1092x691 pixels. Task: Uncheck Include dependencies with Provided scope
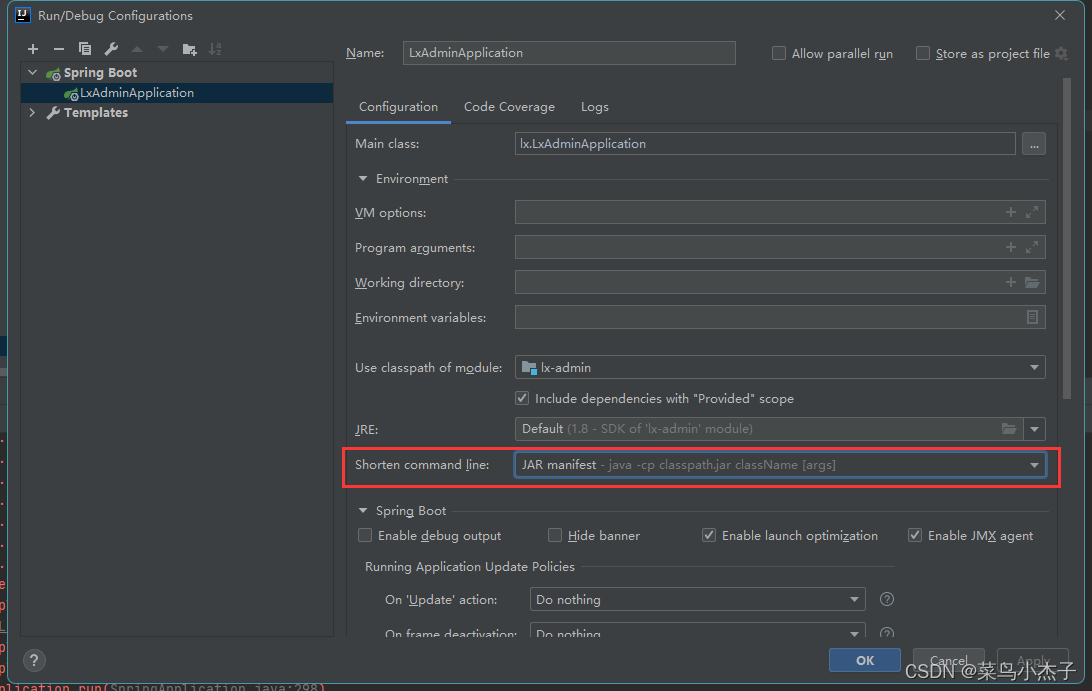(522, 398)
